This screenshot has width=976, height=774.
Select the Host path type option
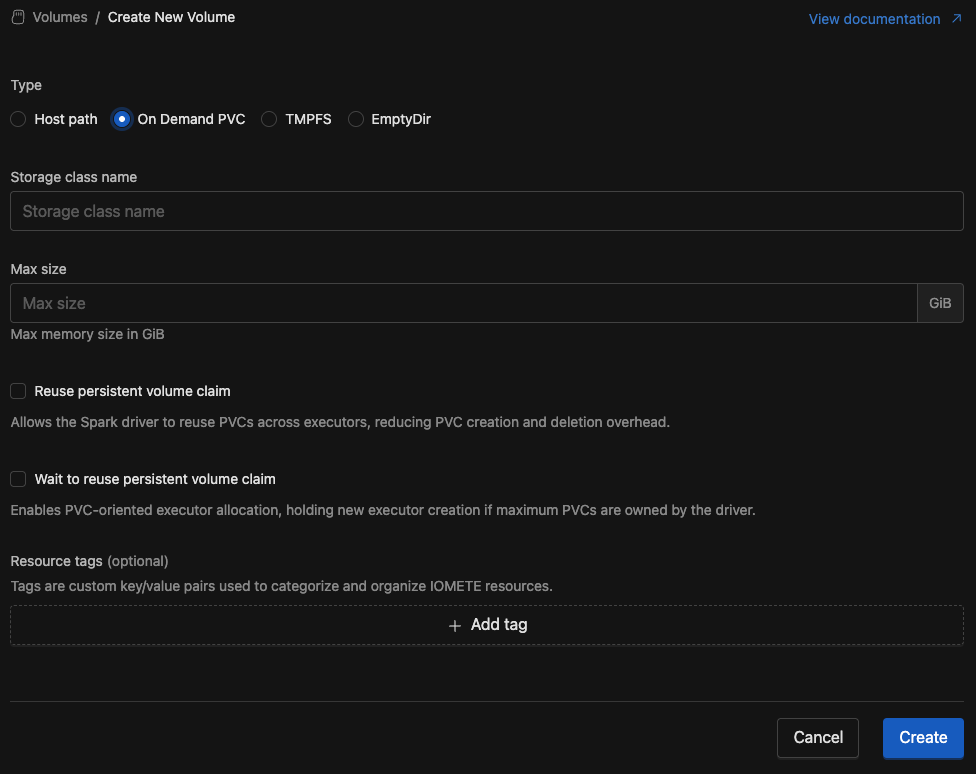coord(18,119)
